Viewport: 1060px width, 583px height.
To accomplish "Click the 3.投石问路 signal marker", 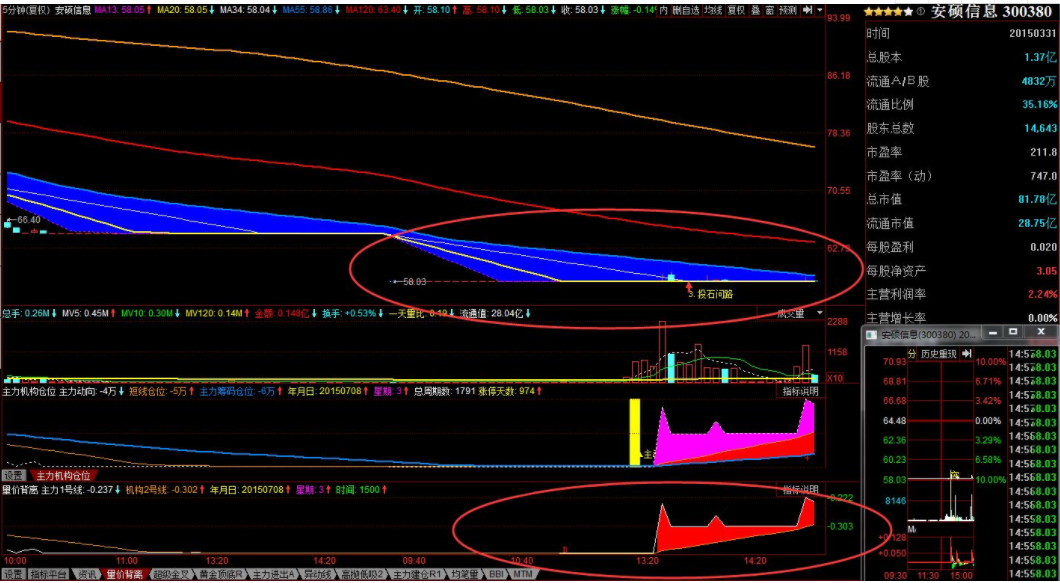I will click(710, 294).
